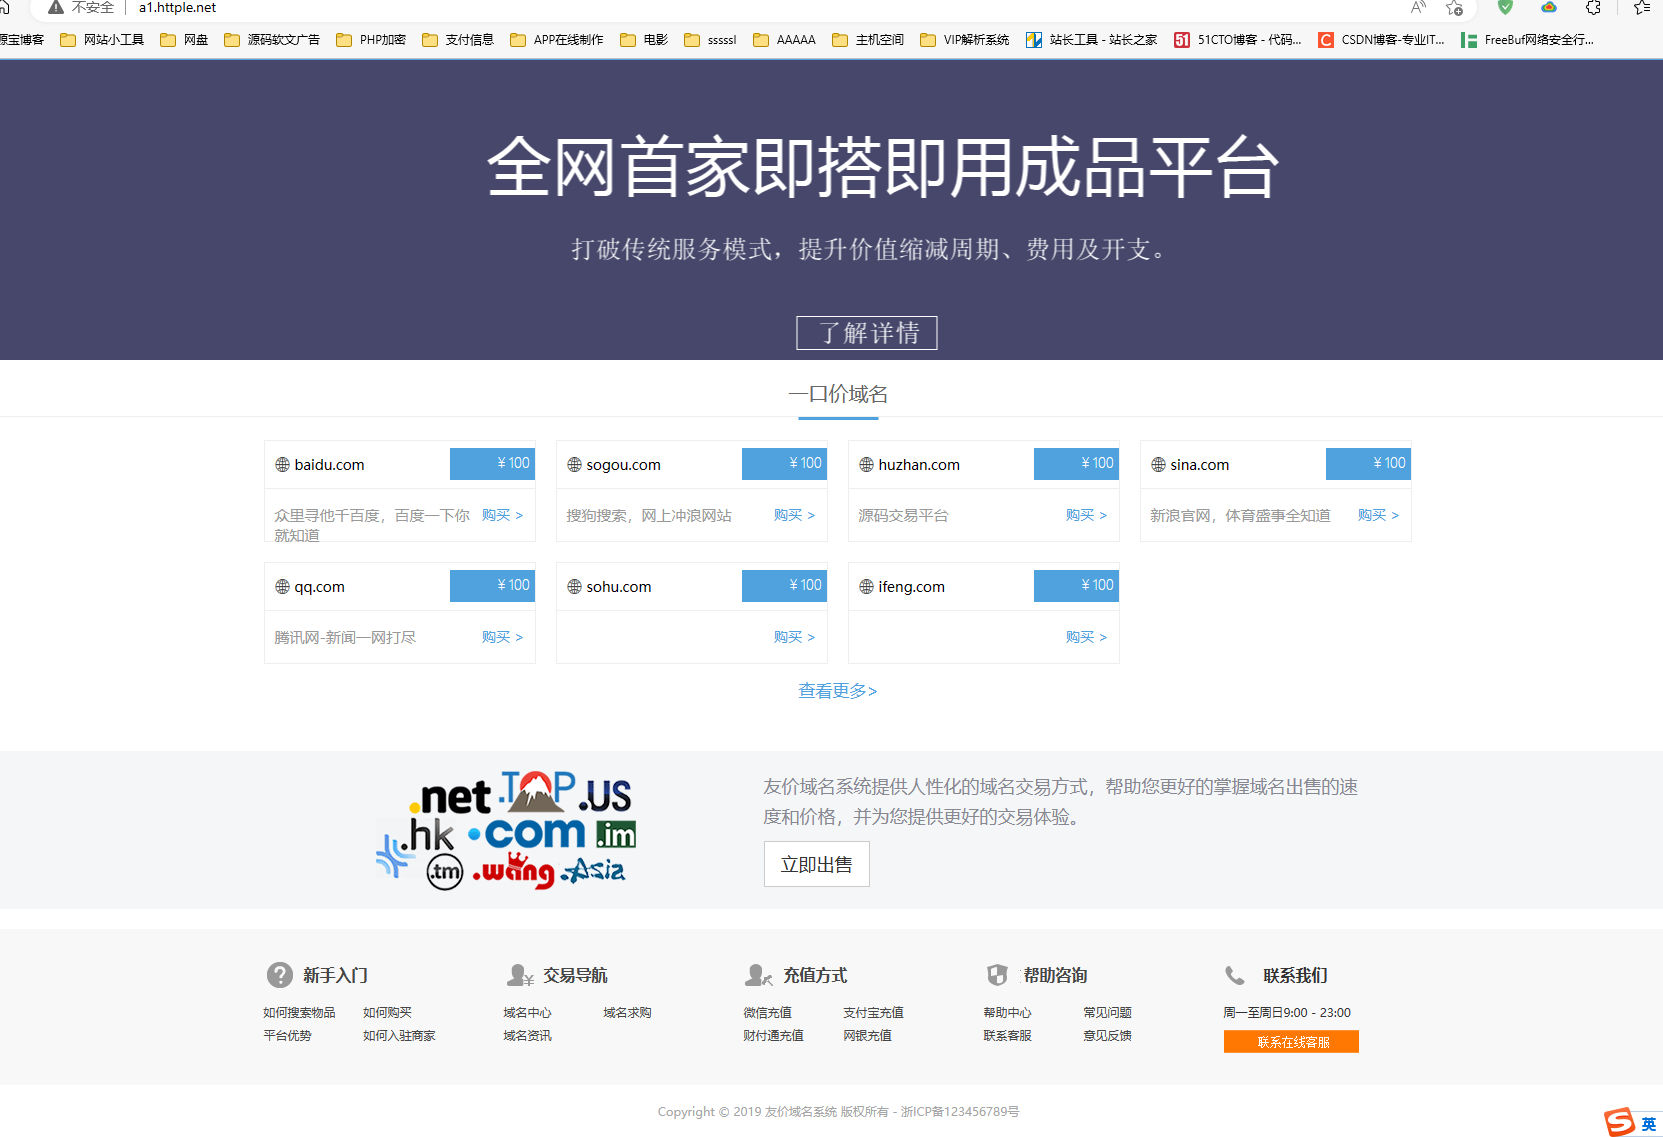The image size is (1663, 1137).
Task: Click the 英 input language indicator
Action: click(x=1648, y=1124)
